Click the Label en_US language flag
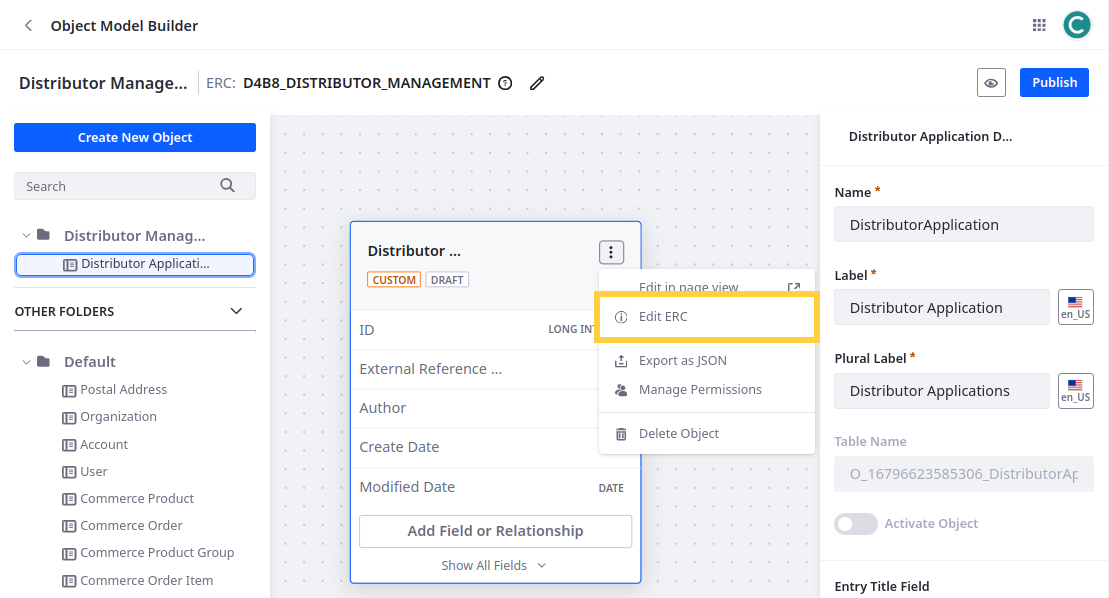The width and height of the screenshot is (1109, 598). tap(1075, 307)
